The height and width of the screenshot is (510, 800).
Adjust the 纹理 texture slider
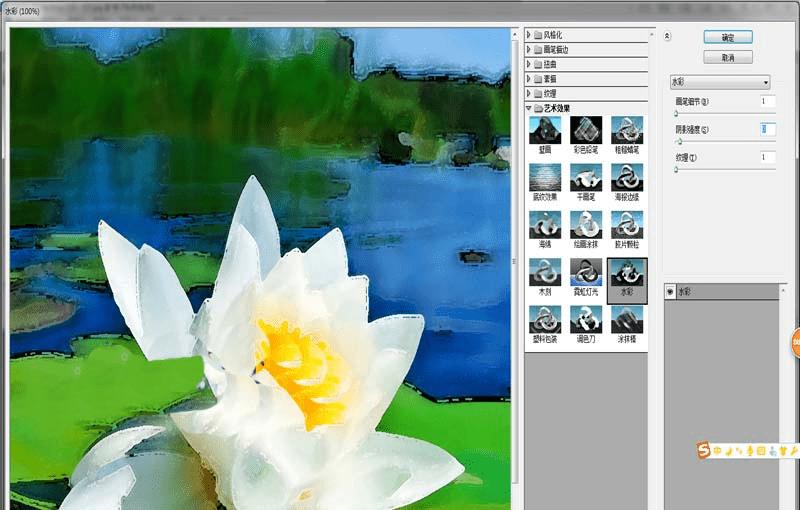[x=676, y=170]
